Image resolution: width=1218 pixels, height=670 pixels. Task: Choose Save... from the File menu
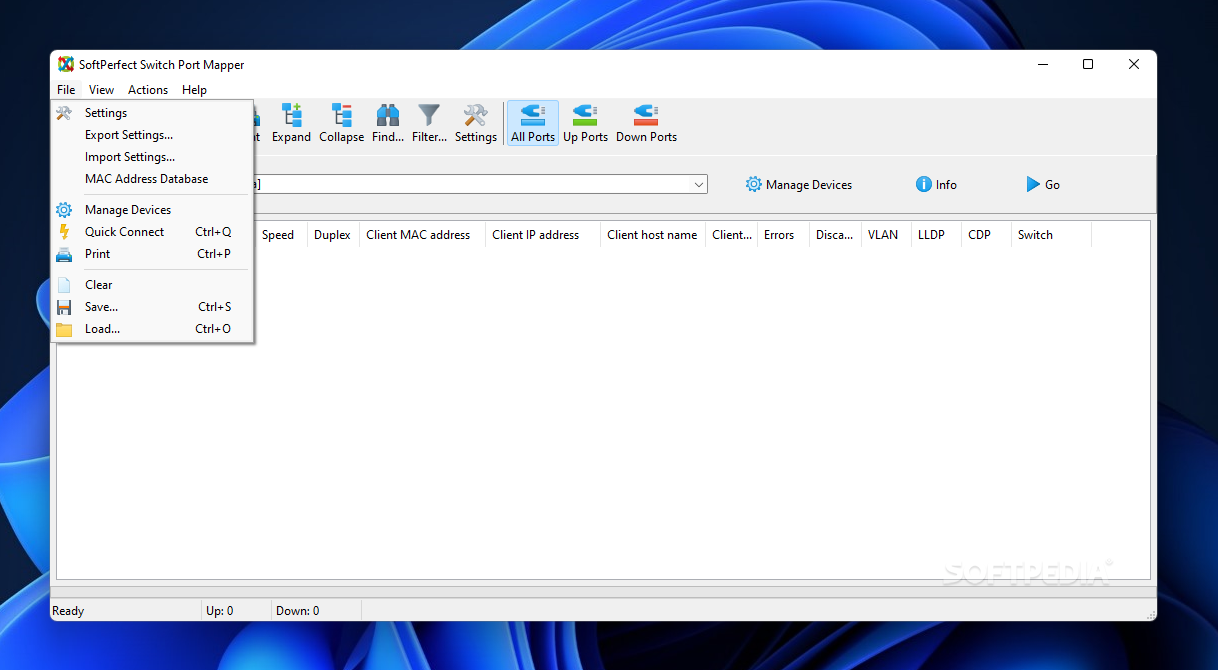(152, 307)
